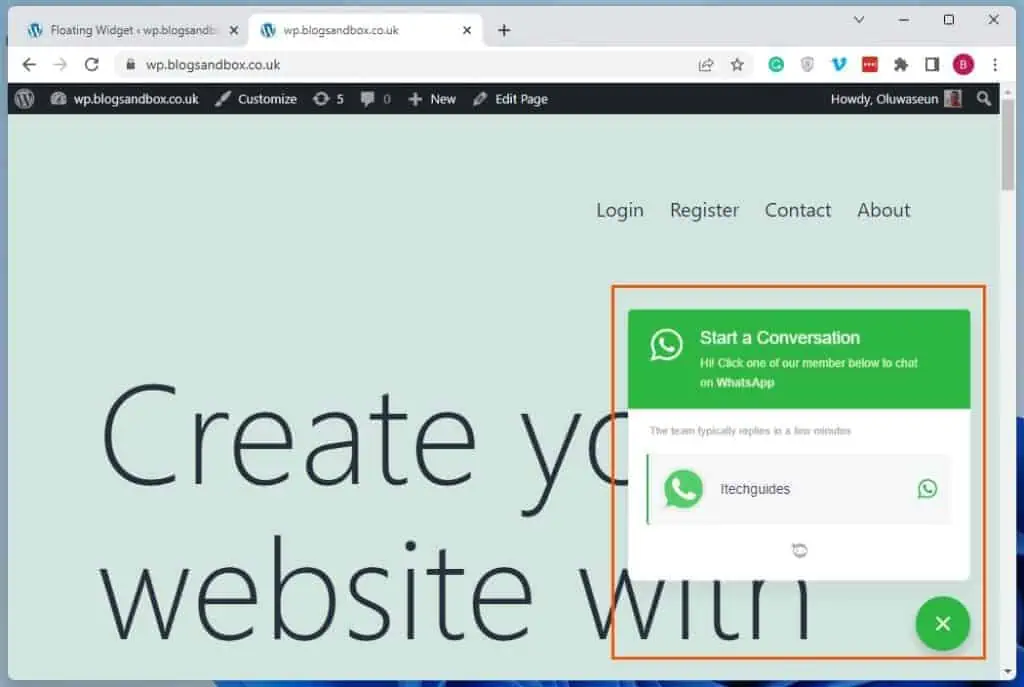Reload the page using the refresh icon
Image resolution: width=1024 pixels, height=687 pixels.
(x=92, y=64)
